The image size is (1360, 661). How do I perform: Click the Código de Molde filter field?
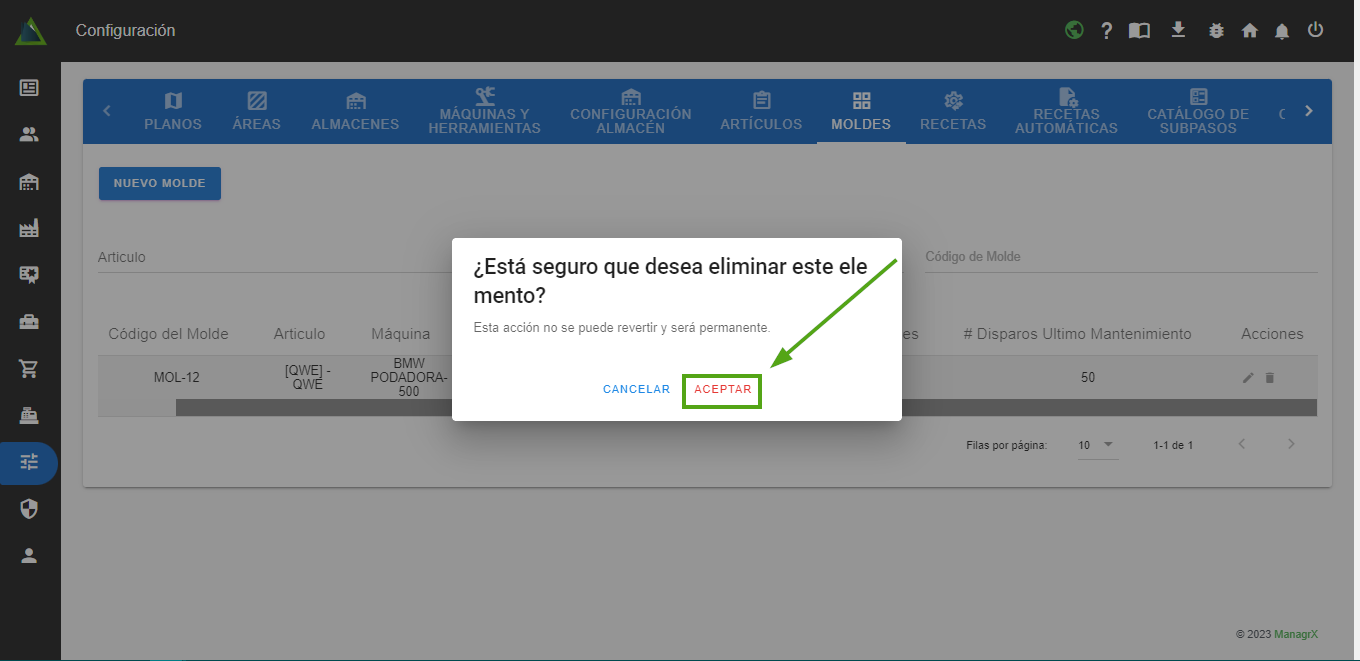point(1120,257)
